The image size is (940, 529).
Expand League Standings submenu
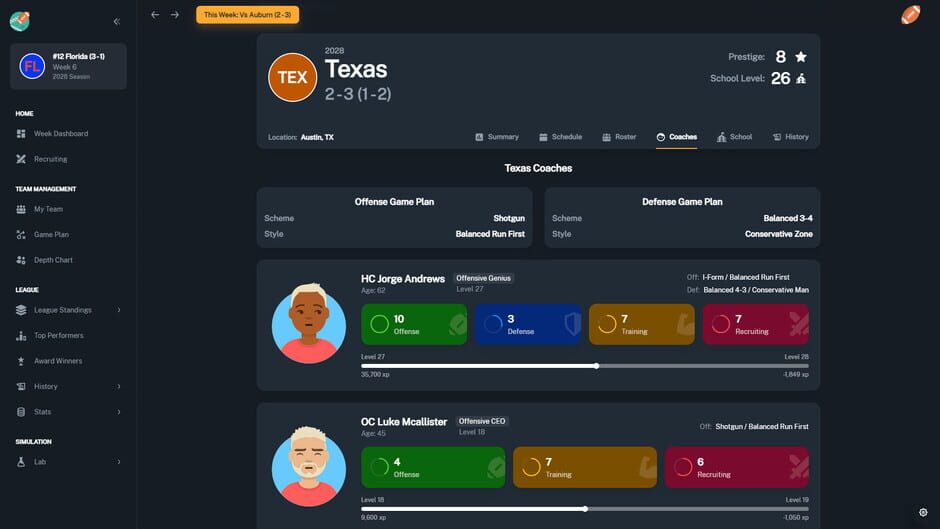pyautogui.click(x=118, y=310)
